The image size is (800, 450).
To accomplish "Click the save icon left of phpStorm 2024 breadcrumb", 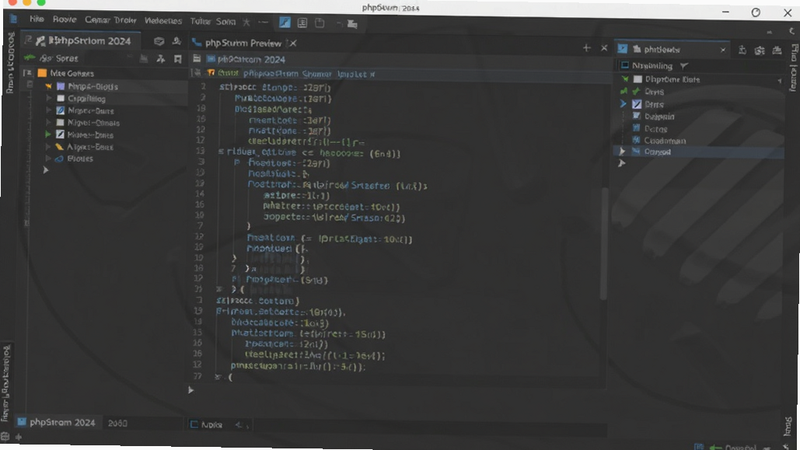I will tap(196, 59).
